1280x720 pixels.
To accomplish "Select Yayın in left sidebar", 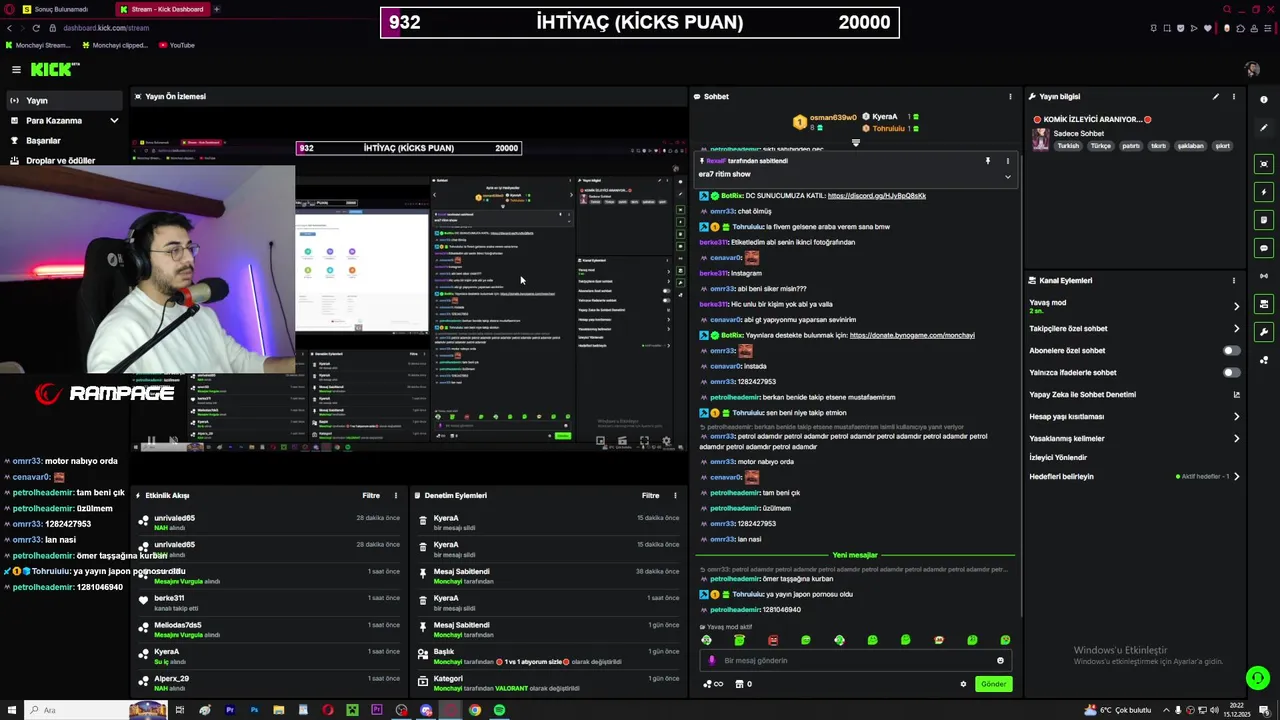I will [65, 101].
